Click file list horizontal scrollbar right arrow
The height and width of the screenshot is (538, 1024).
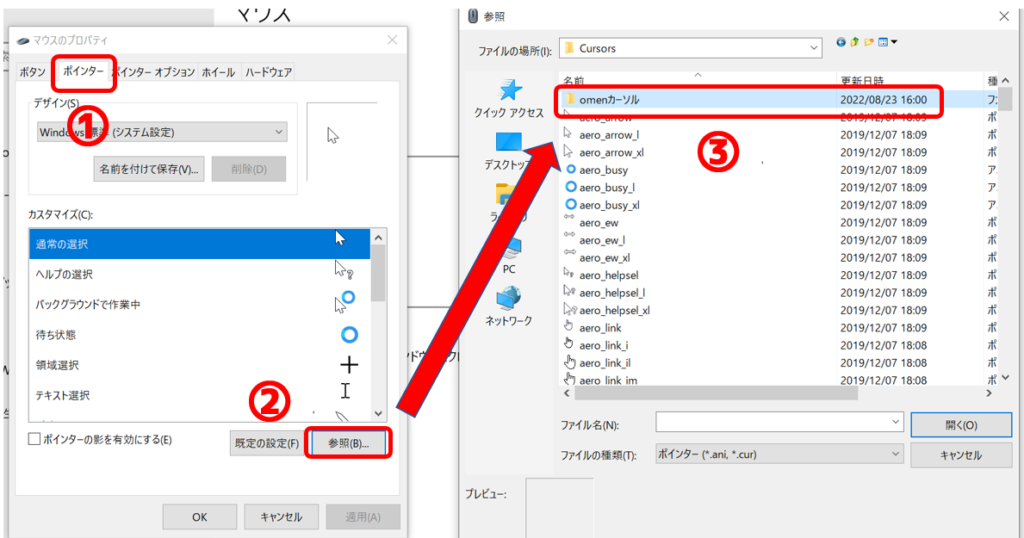pos(989,393)
